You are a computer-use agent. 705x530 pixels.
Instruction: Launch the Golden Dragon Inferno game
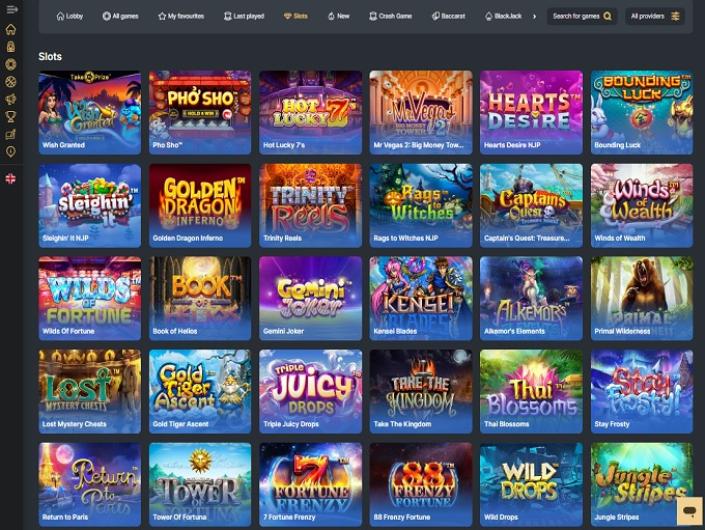(200, 205)
